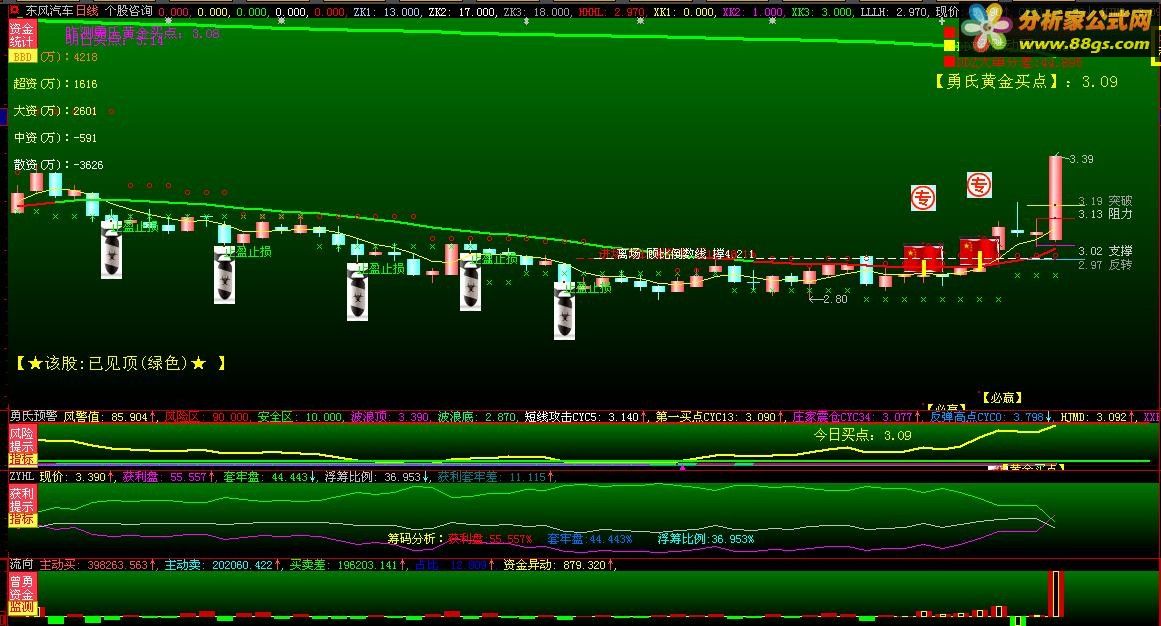Click the 买卖差 196203.141 reading
The height and width of the screenshot is (626, 1161).
point(347,565)
